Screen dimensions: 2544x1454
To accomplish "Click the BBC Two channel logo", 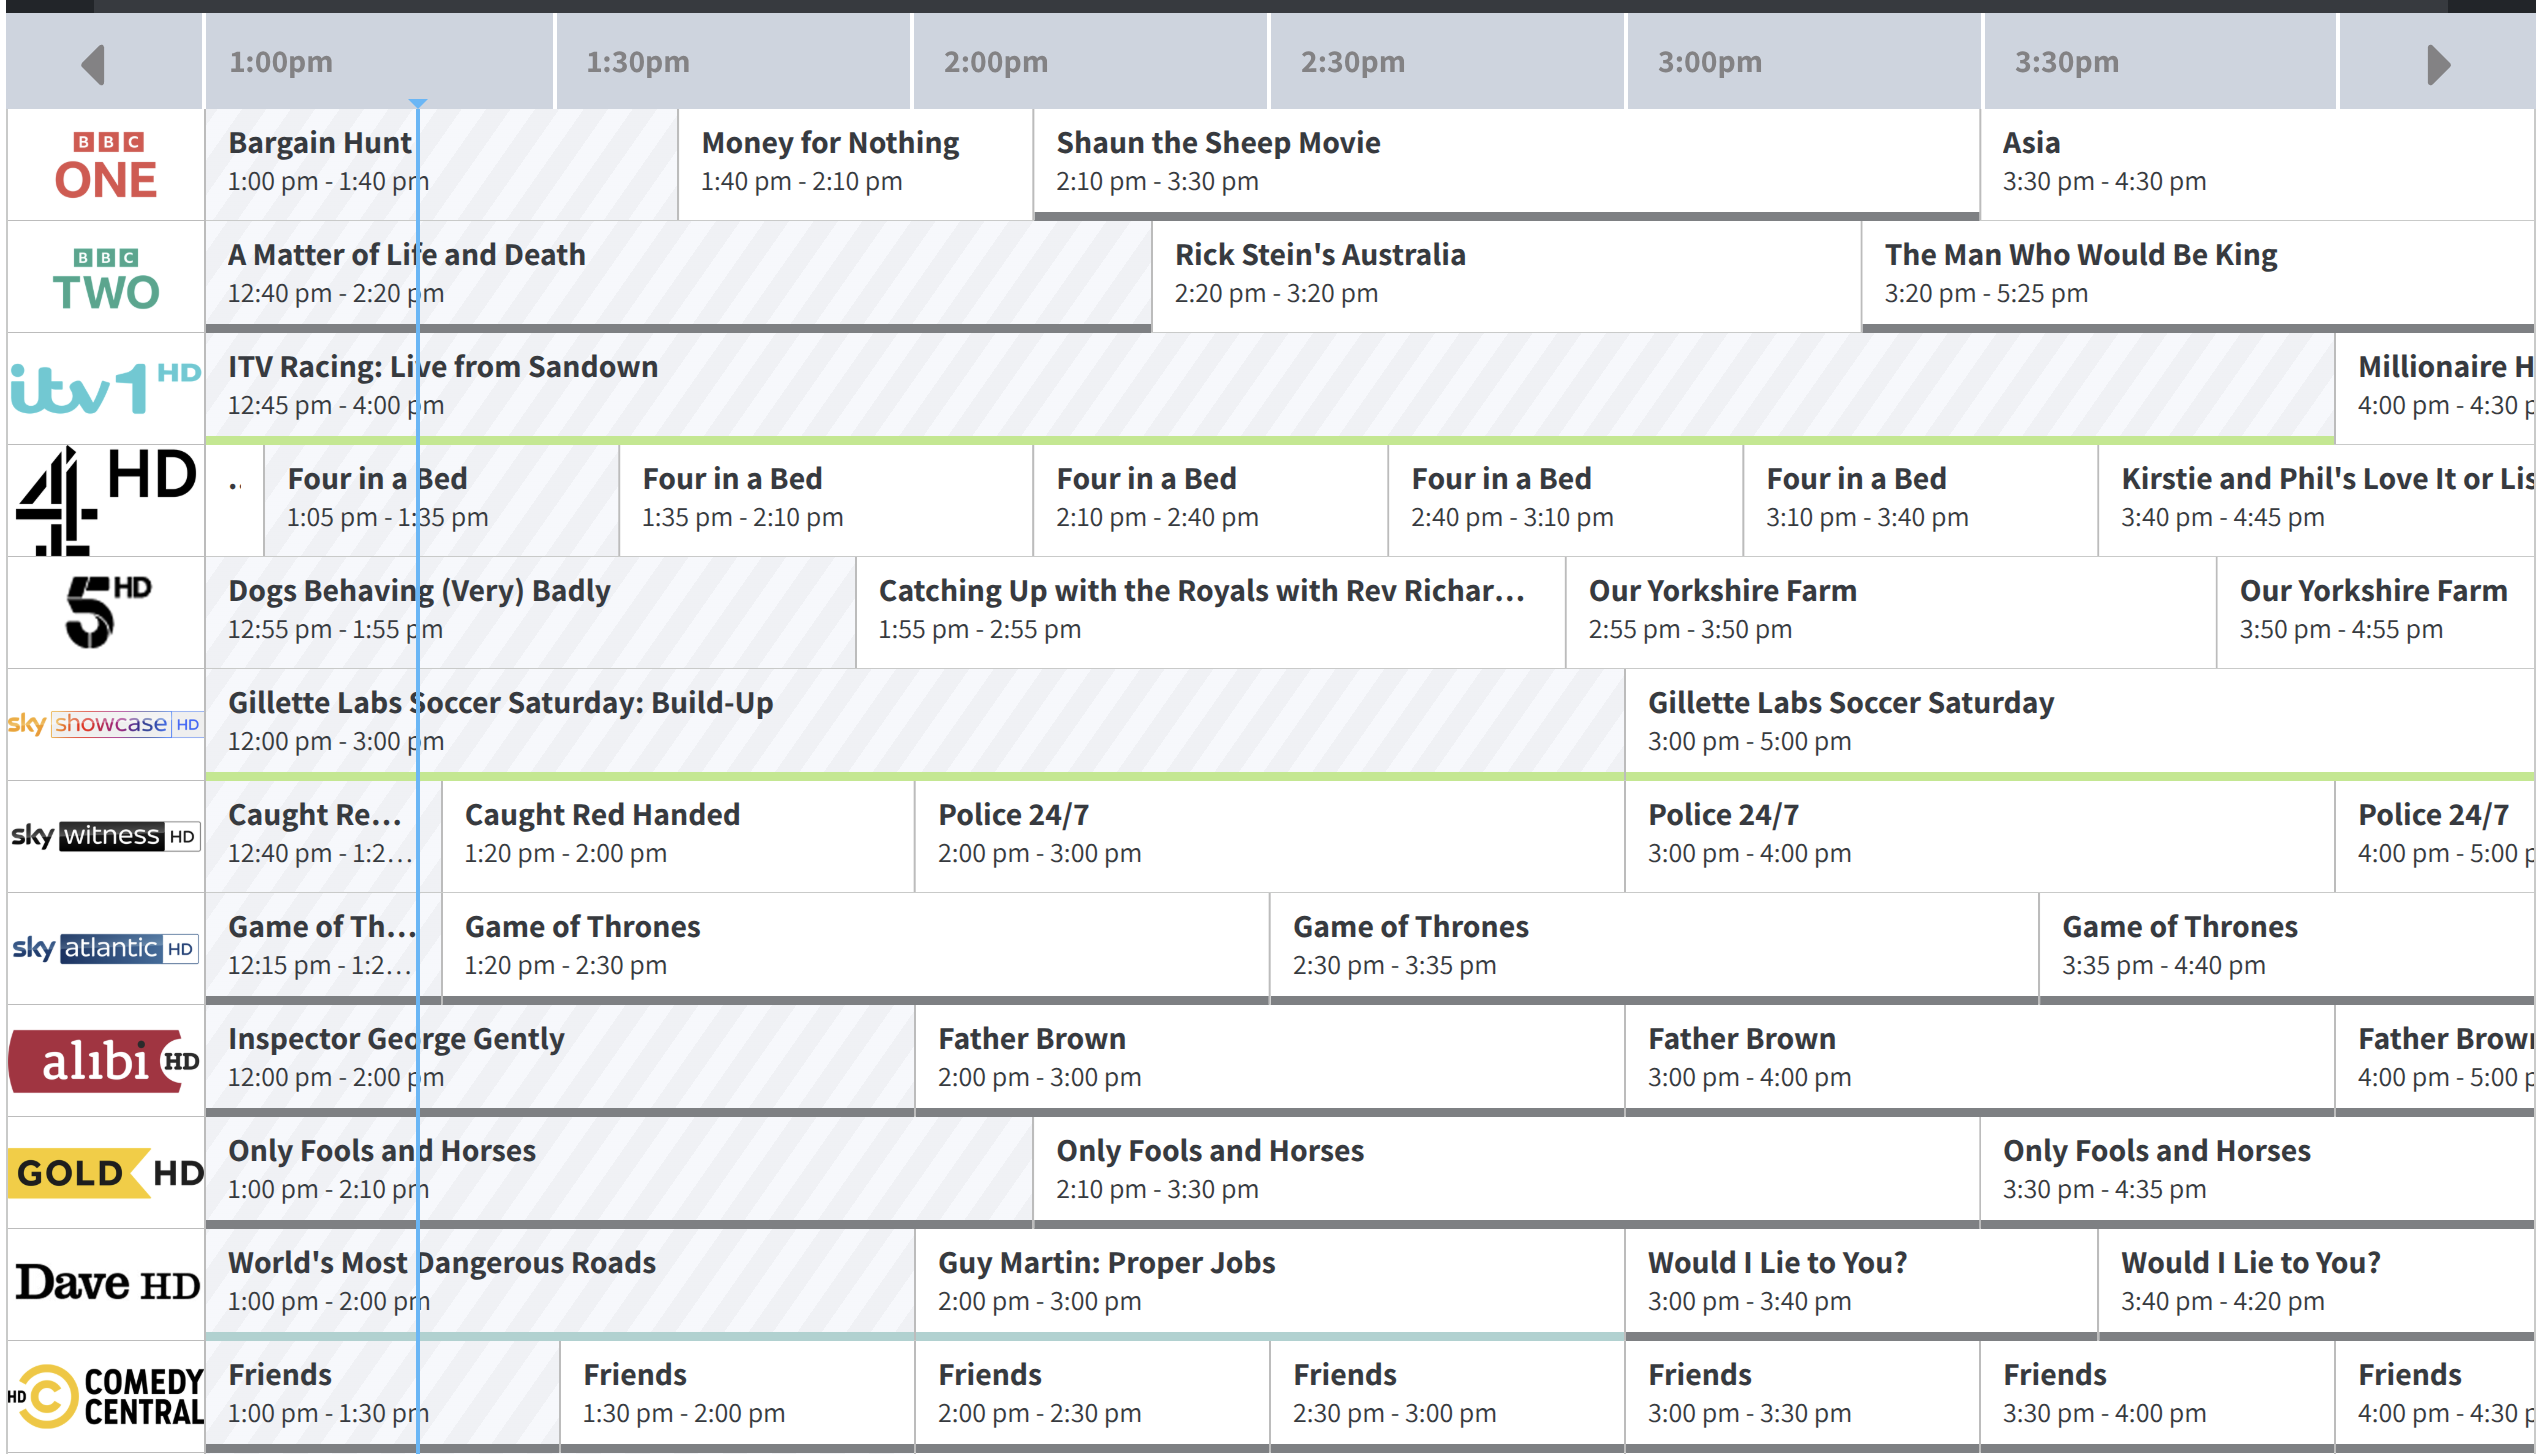I will (x=105, y=278).
